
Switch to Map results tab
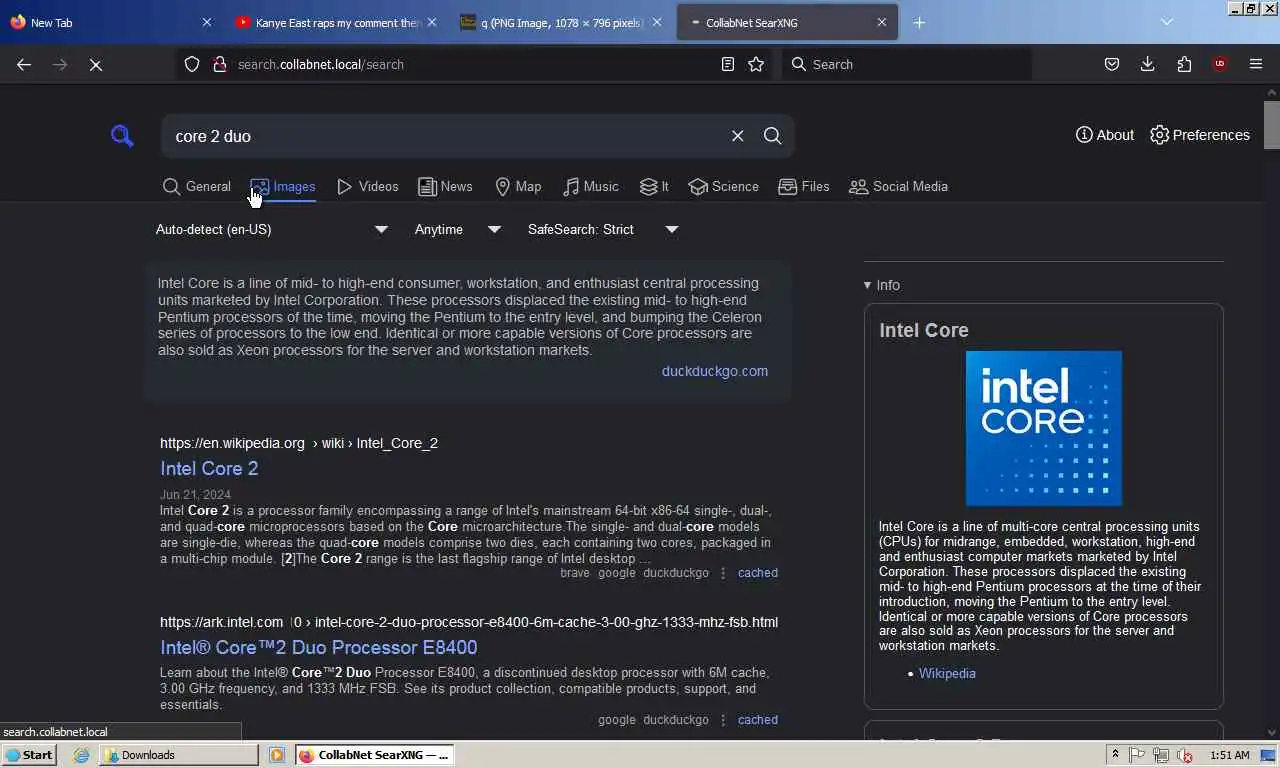click(x=518, y=186)
